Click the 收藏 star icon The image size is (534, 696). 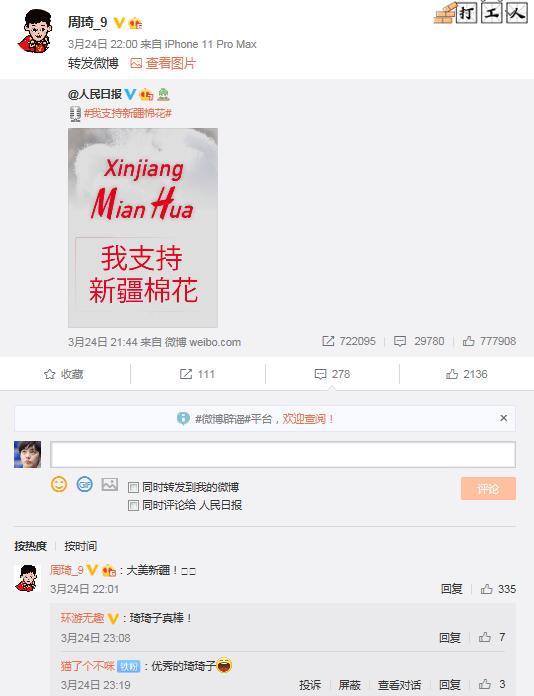pyautogui.click(x=50, y=375)
